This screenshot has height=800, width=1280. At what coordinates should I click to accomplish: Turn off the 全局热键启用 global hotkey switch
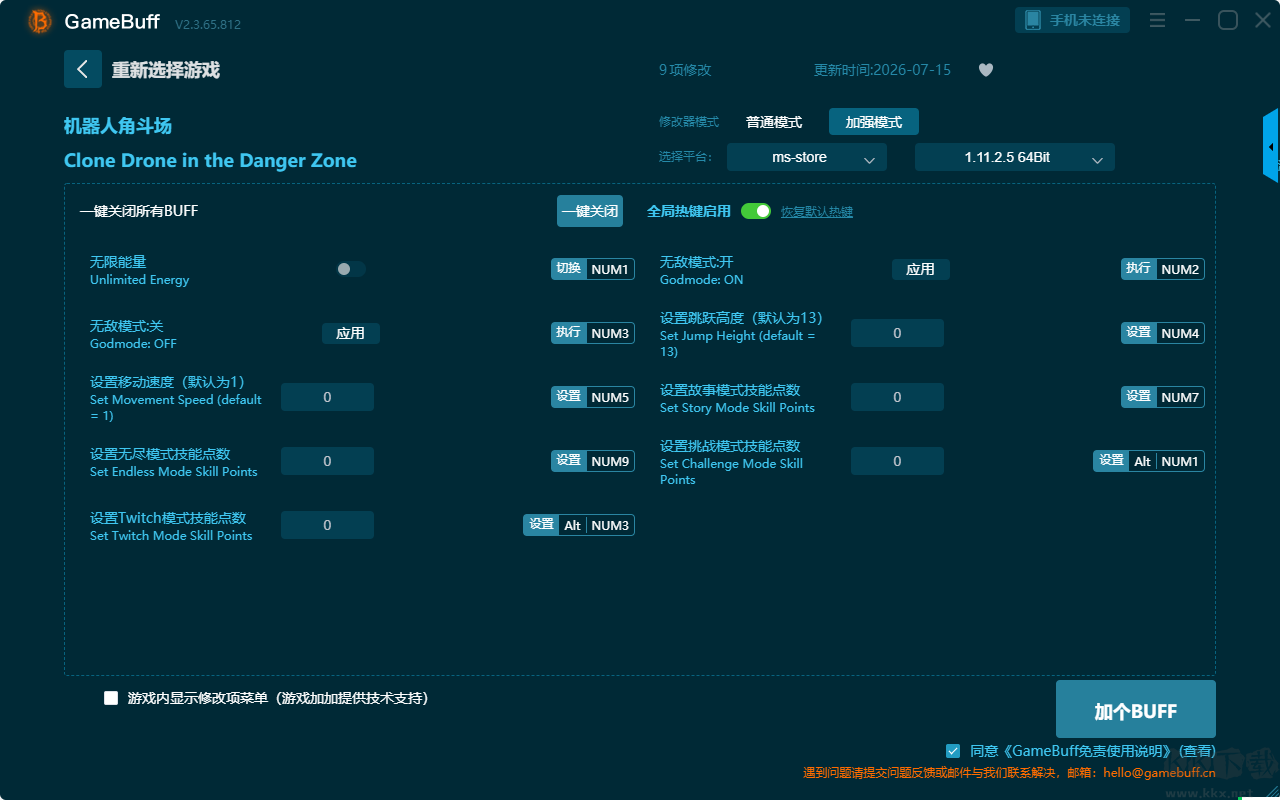[x=756, y=211]
